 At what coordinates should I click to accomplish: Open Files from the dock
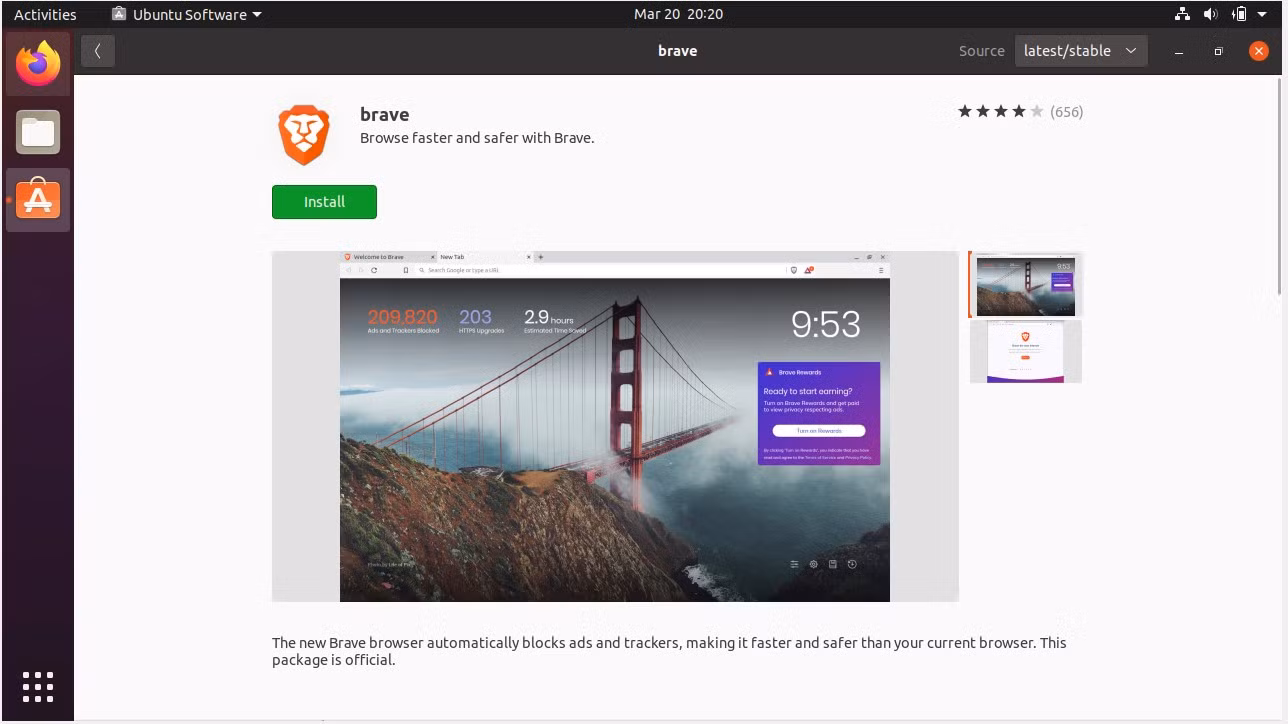click(x=38, y=132)
